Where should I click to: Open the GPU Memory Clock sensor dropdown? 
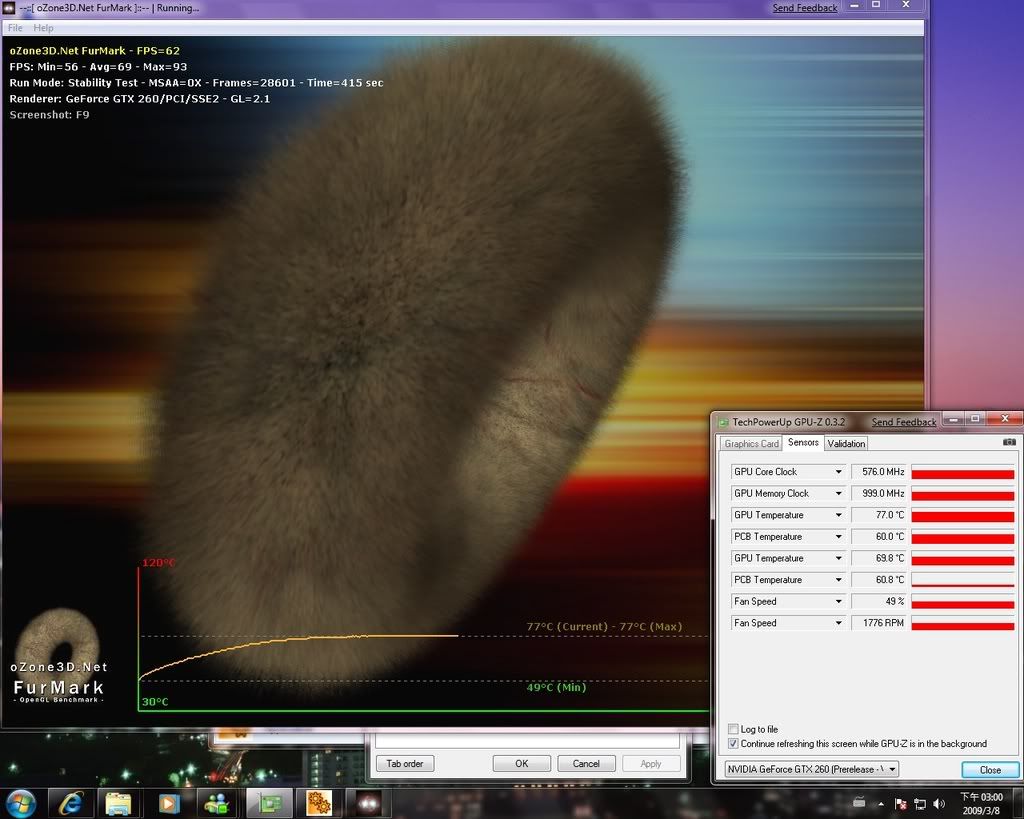click(x=839, y=493)
